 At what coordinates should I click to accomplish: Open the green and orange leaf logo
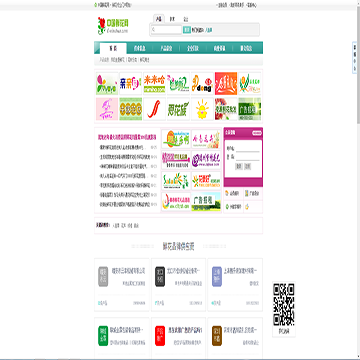[250, 84]
